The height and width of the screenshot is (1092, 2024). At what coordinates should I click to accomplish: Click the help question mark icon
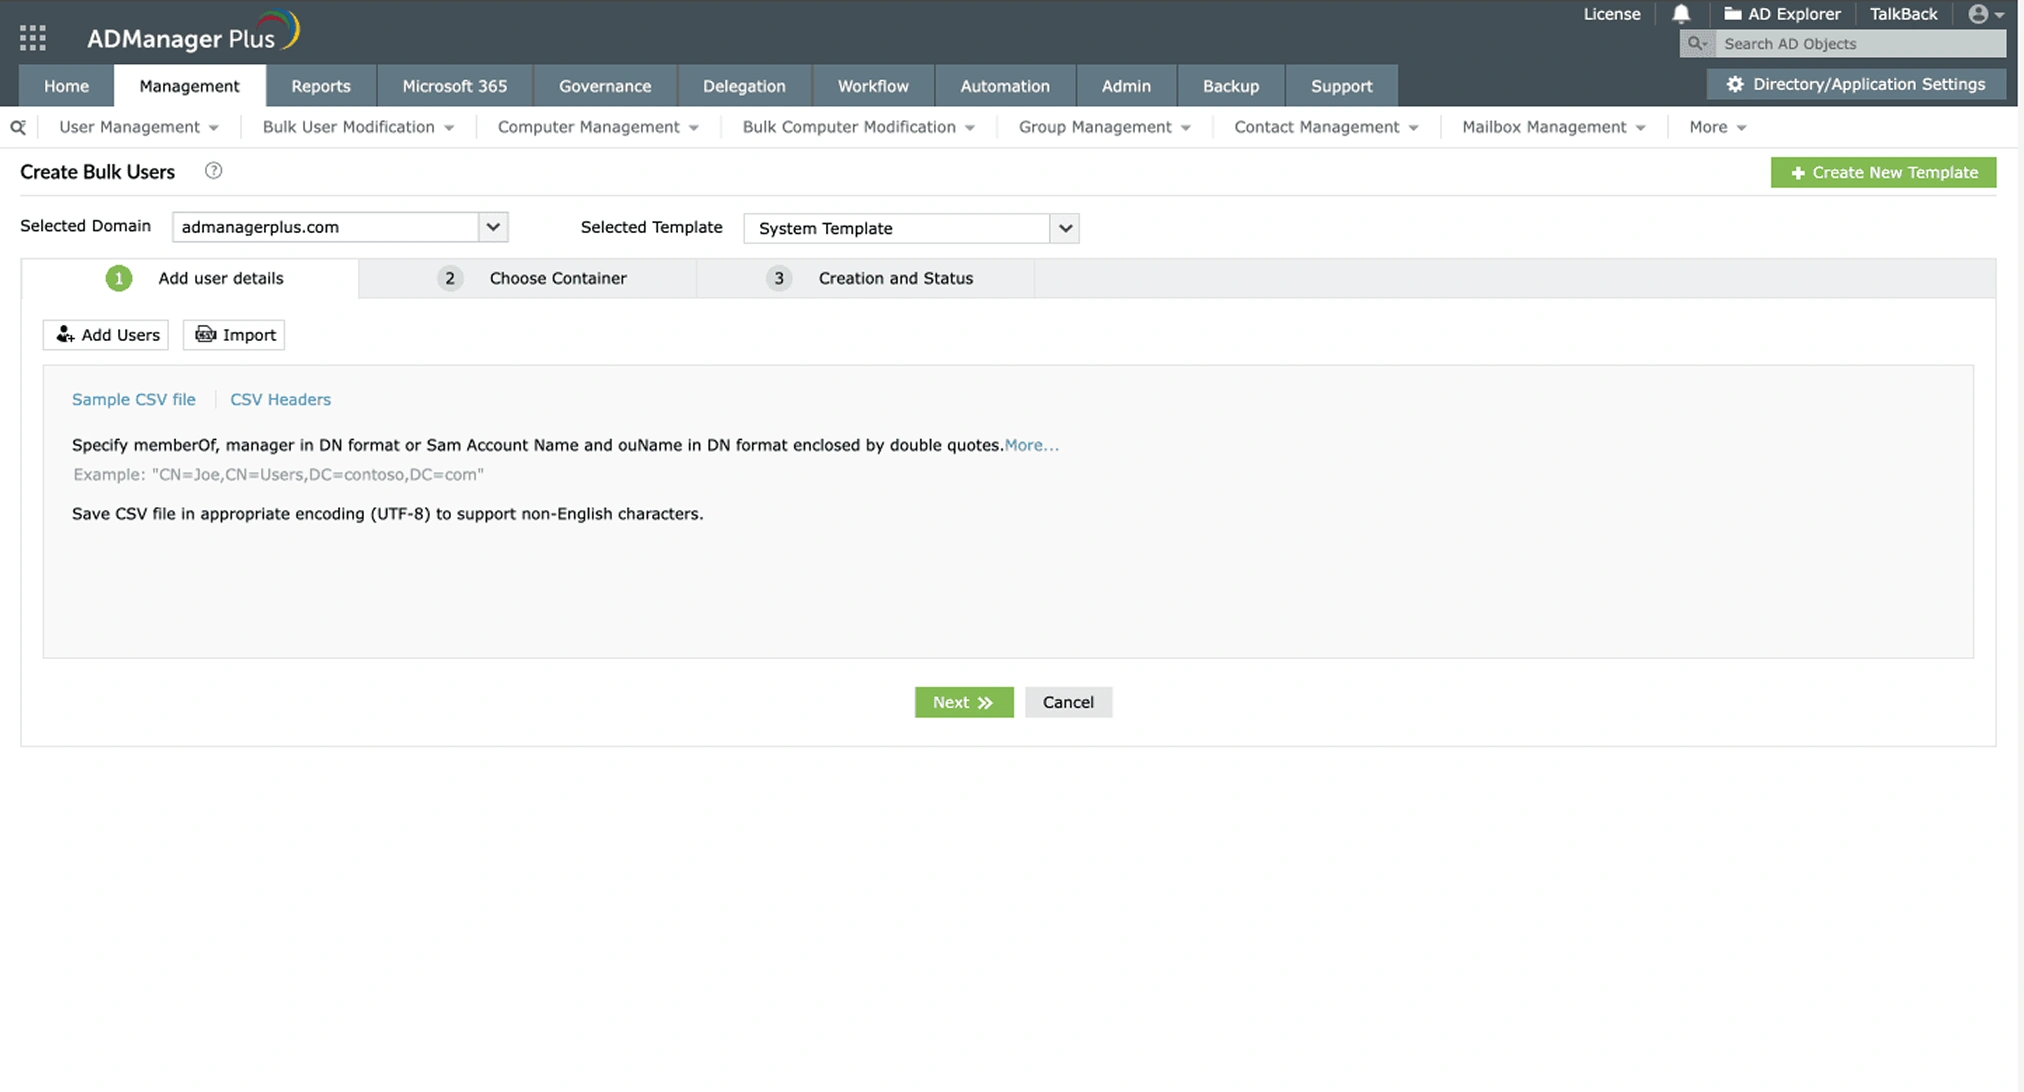(213, 171)
